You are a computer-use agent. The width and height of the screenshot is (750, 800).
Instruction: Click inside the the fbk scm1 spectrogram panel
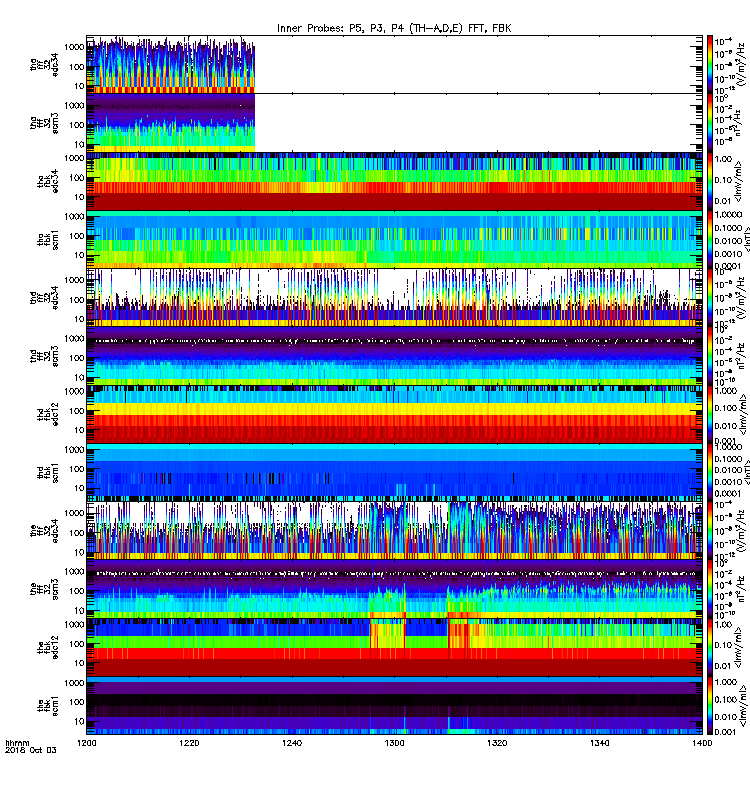394,706
